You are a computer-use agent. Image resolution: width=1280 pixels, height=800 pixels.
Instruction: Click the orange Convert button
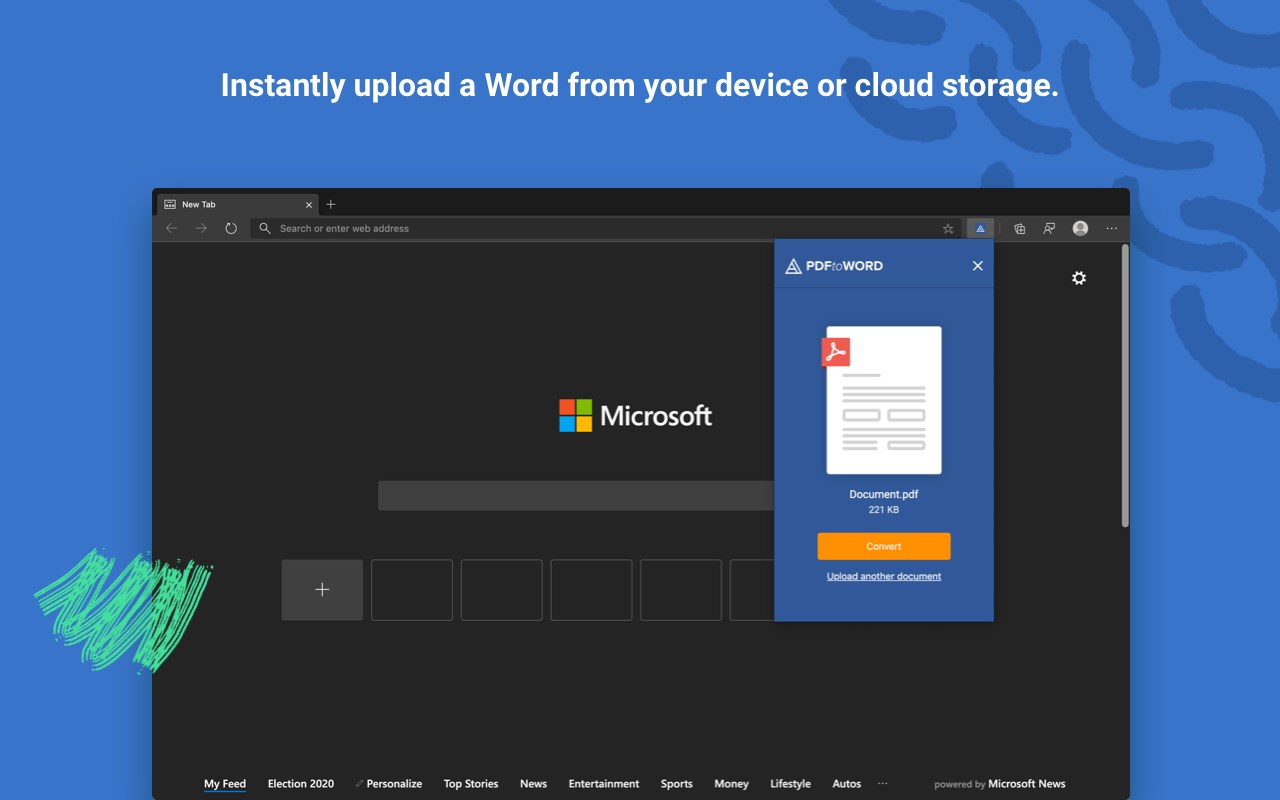tap(884, 546)
